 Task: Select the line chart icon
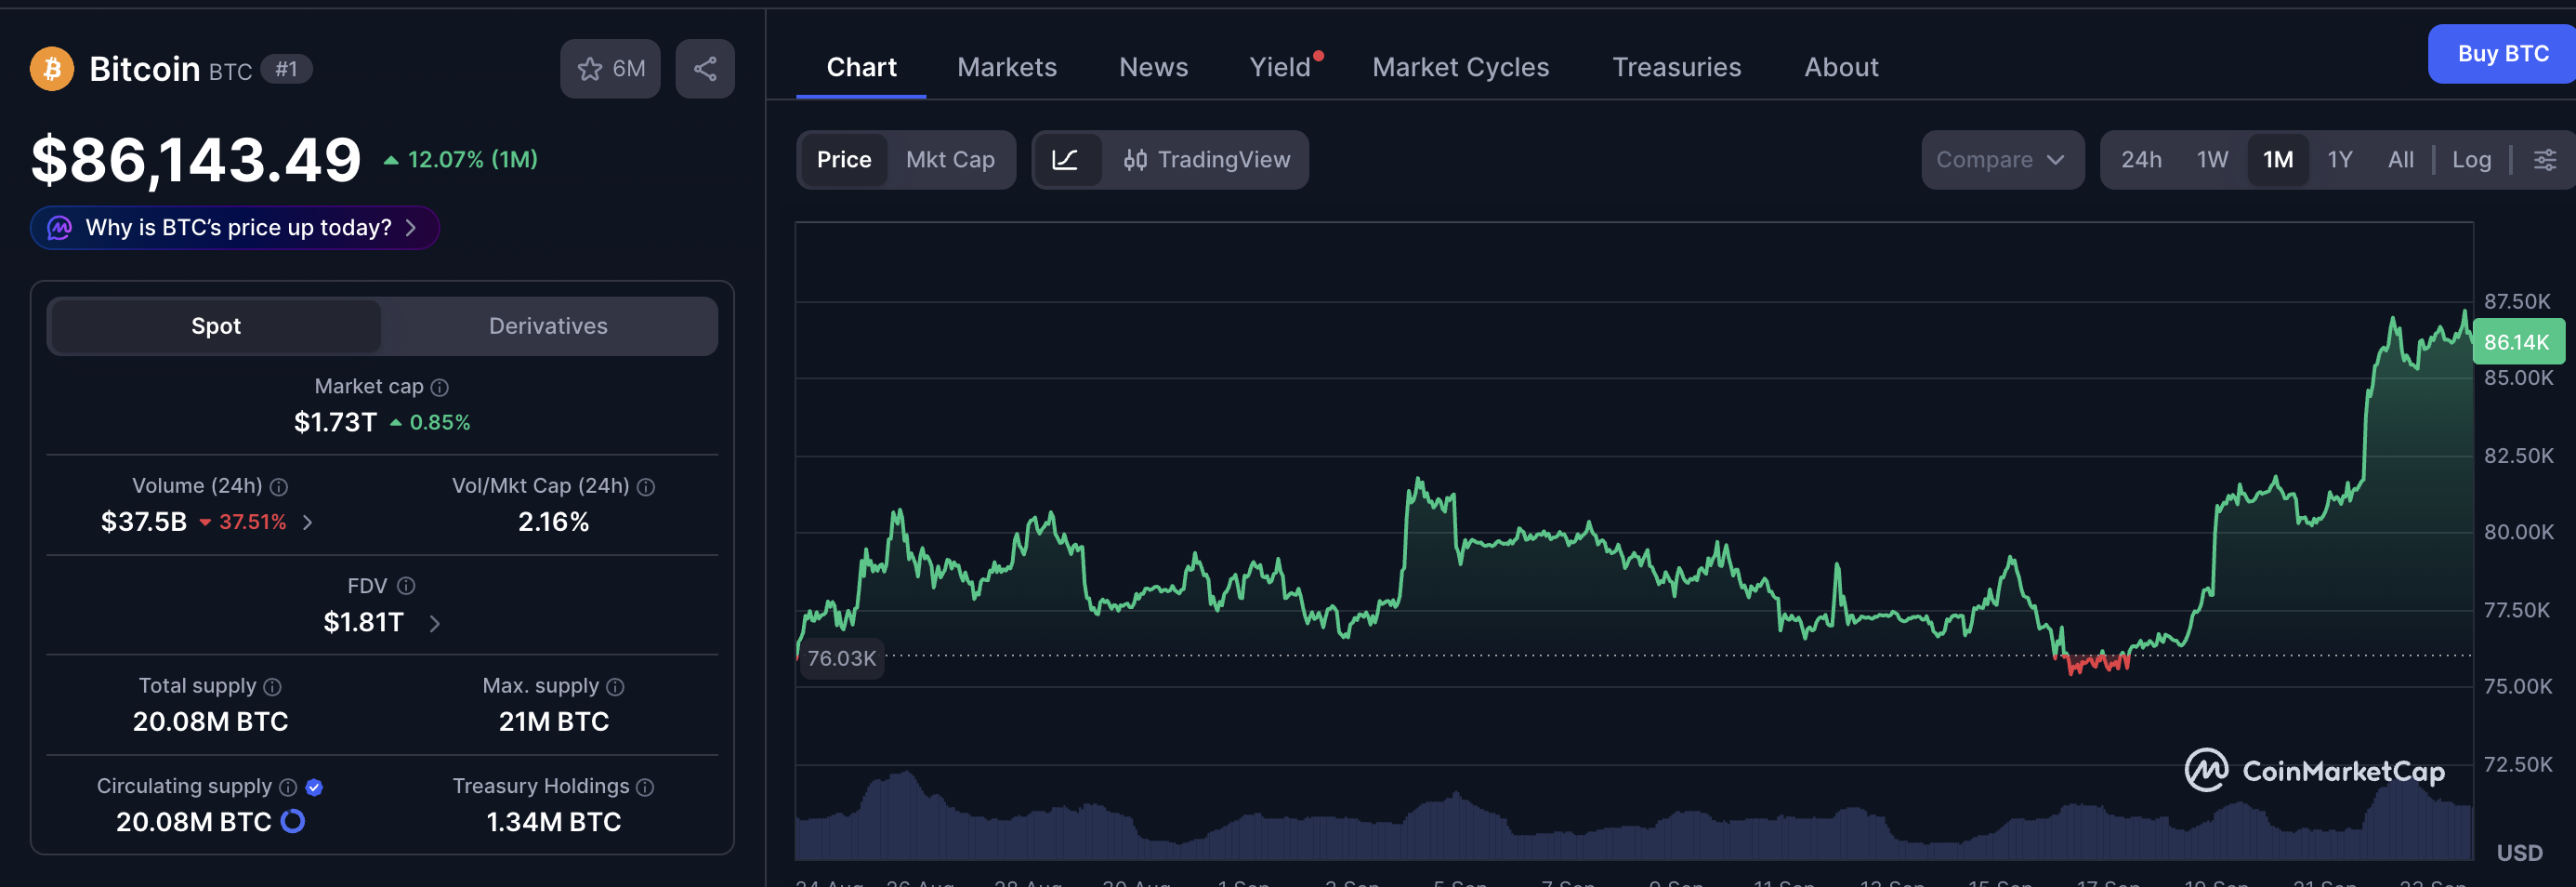pyautogui.click(x=1066, y=160)
